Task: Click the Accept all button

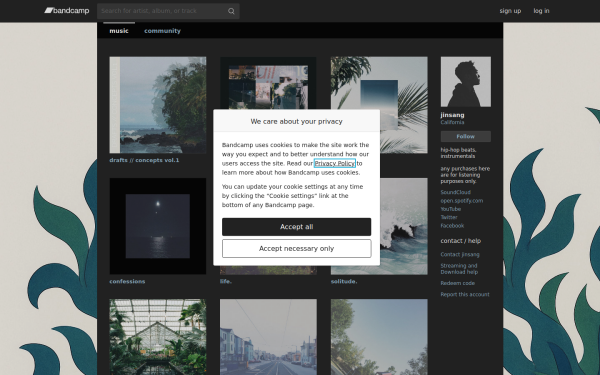Action: (297, 227)
